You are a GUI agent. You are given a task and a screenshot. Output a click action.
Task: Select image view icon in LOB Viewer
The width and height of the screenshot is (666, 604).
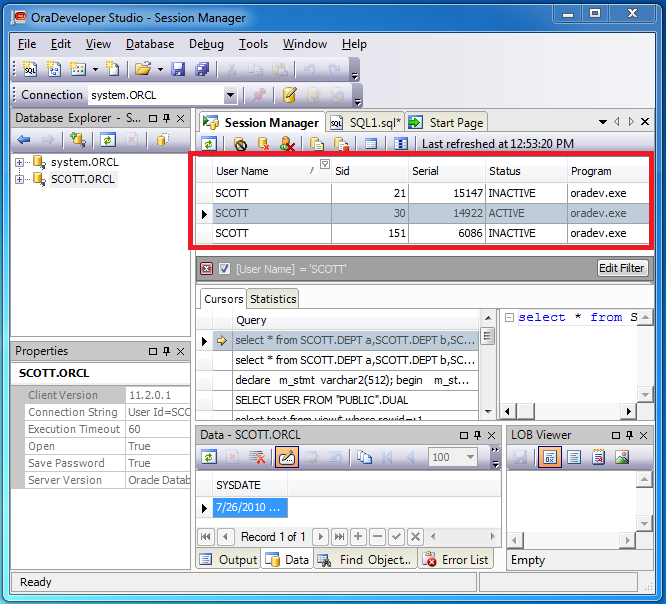pos(622,457)
